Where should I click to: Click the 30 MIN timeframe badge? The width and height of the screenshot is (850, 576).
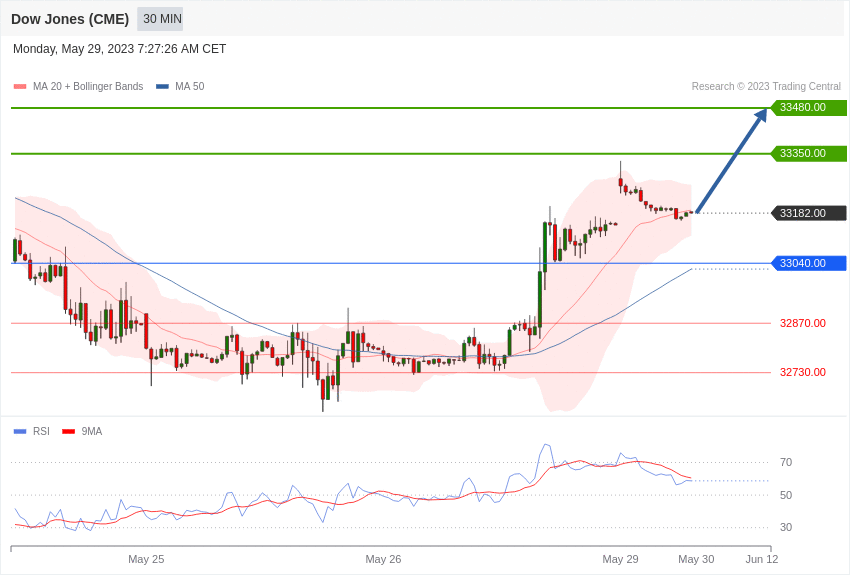point(160,19)
